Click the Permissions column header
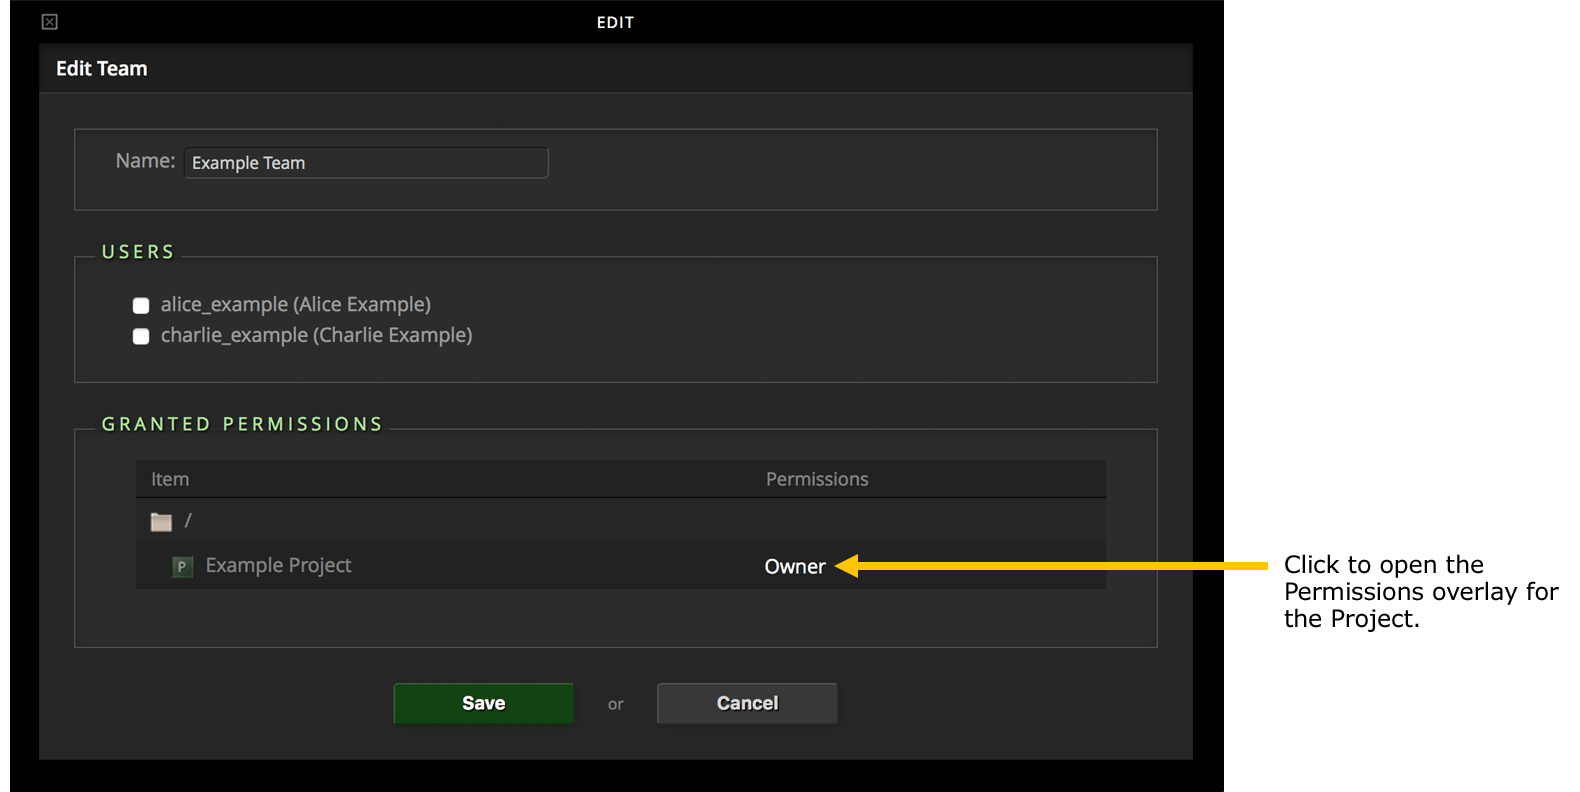 (817, 480)
